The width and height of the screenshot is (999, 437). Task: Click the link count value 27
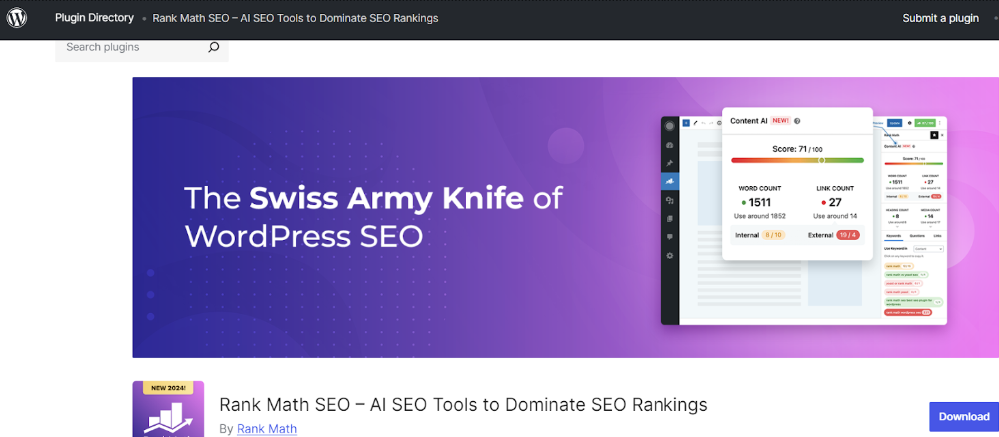pos(835,203)
